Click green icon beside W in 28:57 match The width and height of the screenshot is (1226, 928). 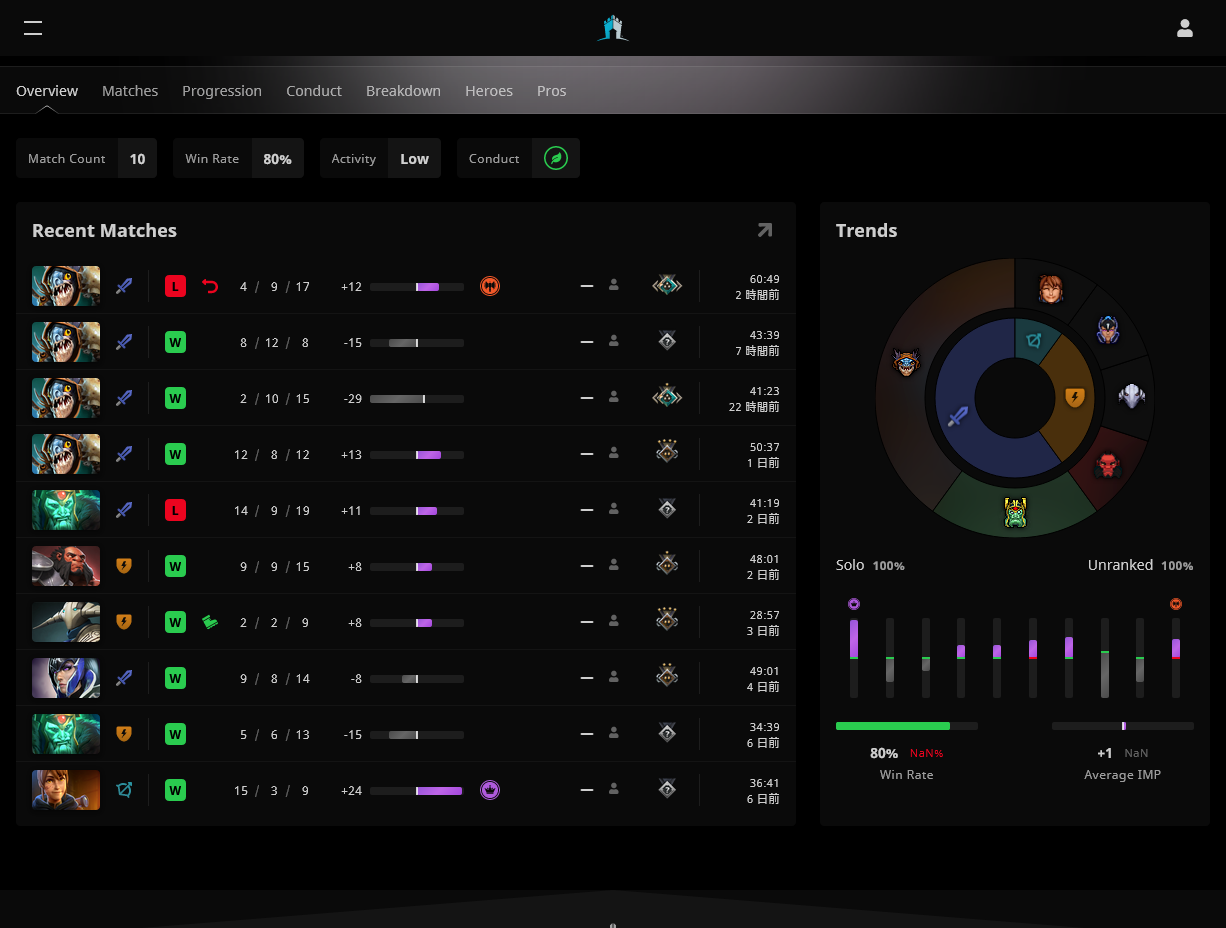pos(210,622)
